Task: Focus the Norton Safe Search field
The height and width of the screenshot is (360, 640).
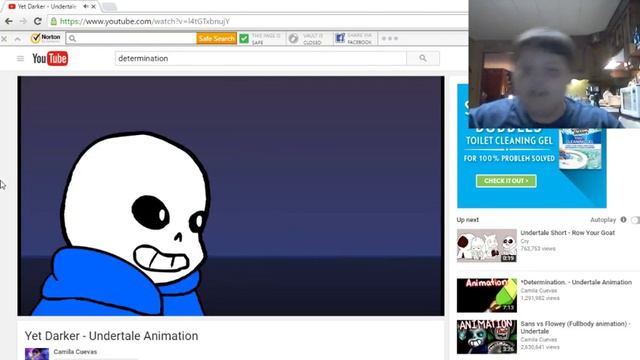Action: (131, 38)
